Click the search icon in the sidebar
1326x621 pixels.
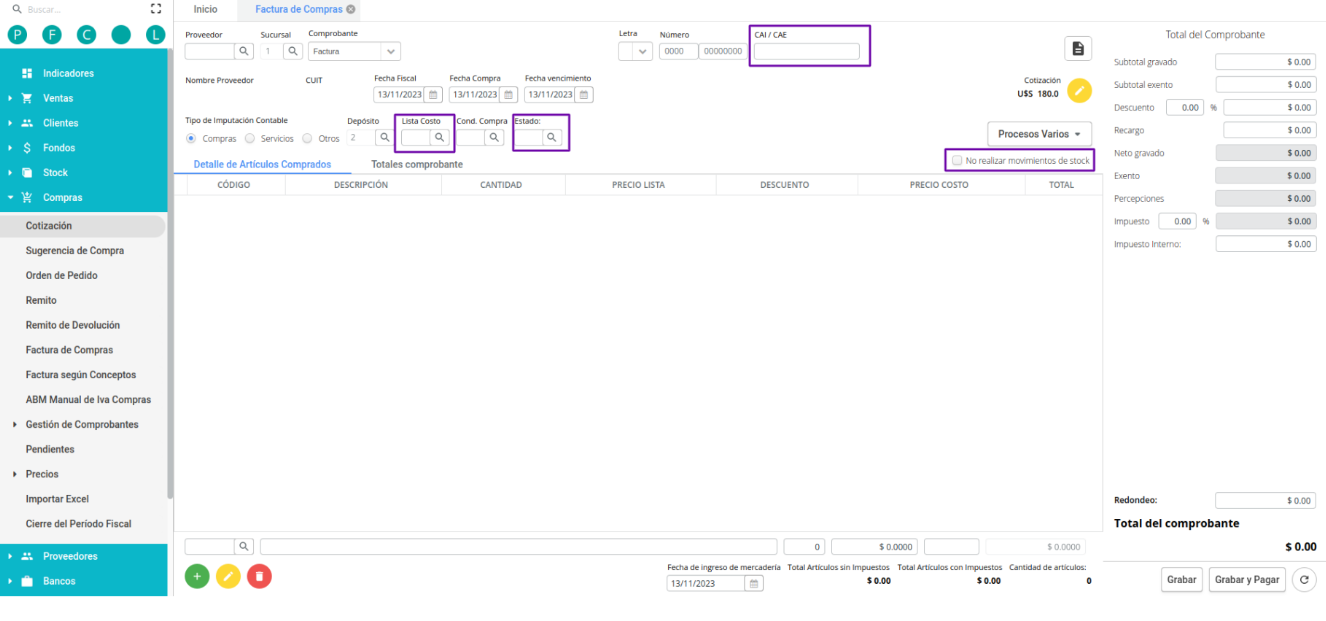tap(16, 9)
